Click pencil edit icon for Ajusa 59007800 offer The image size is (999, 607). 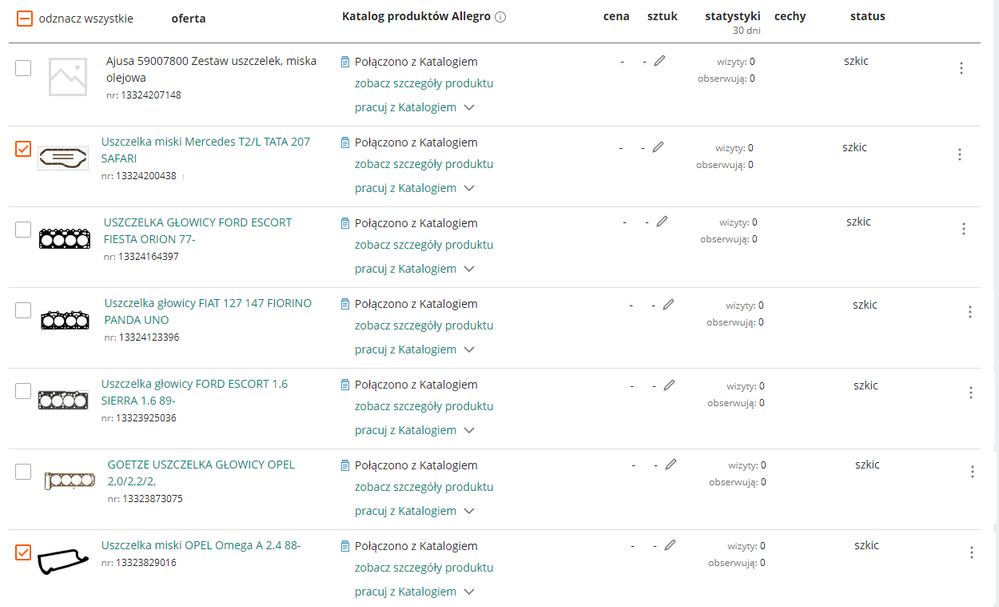[660, 61]
